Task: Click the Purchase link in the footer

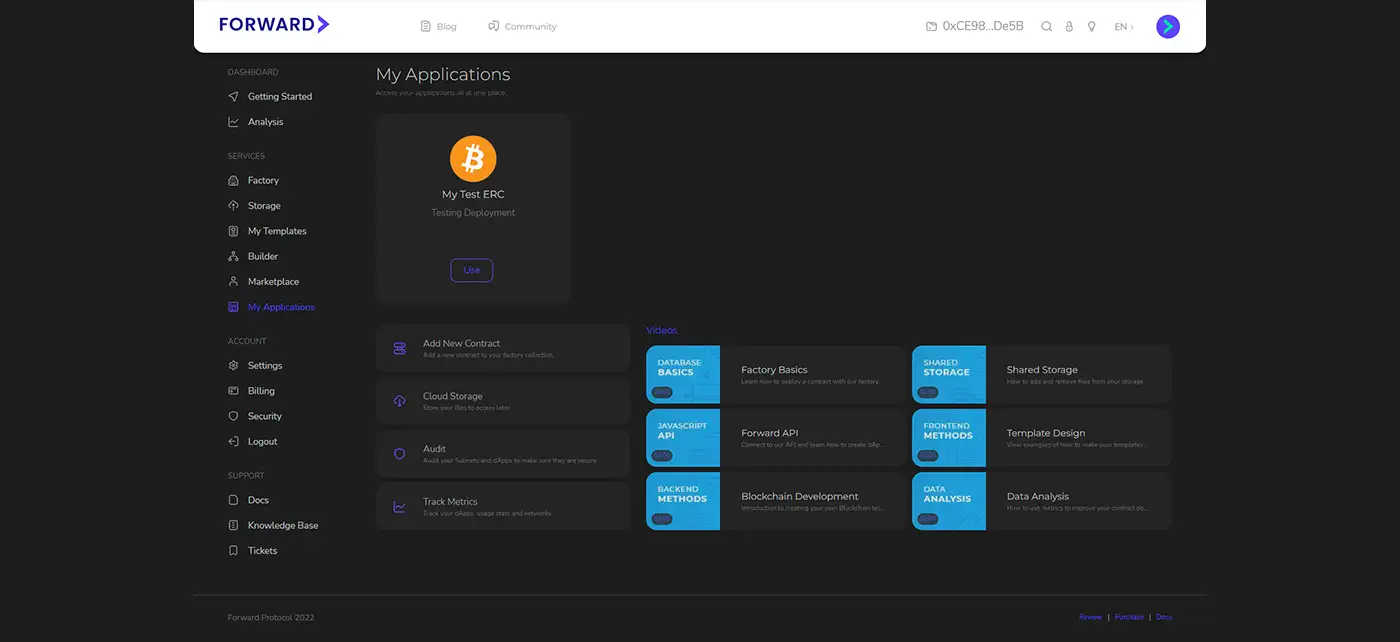Action: pos(1129,617)
